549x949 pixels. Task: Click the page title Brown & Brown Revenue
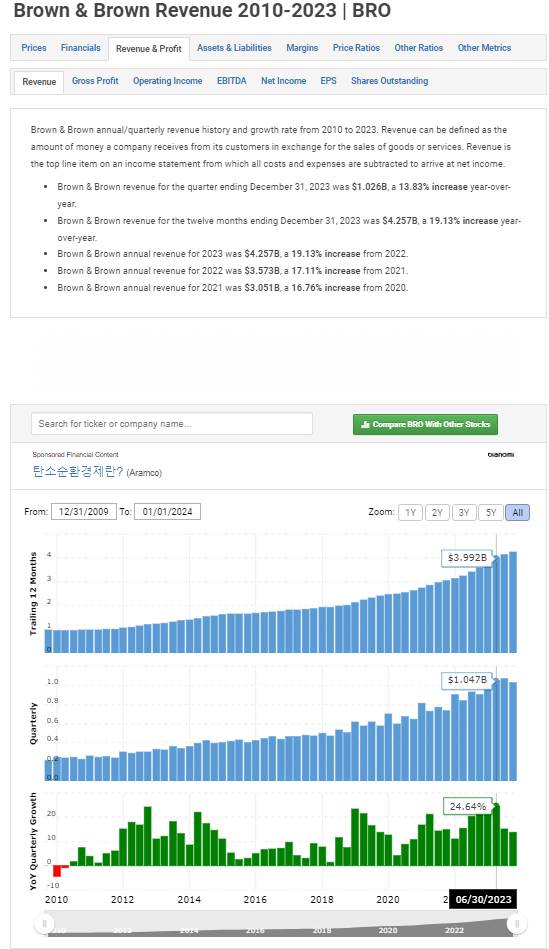tap(202, 10)
